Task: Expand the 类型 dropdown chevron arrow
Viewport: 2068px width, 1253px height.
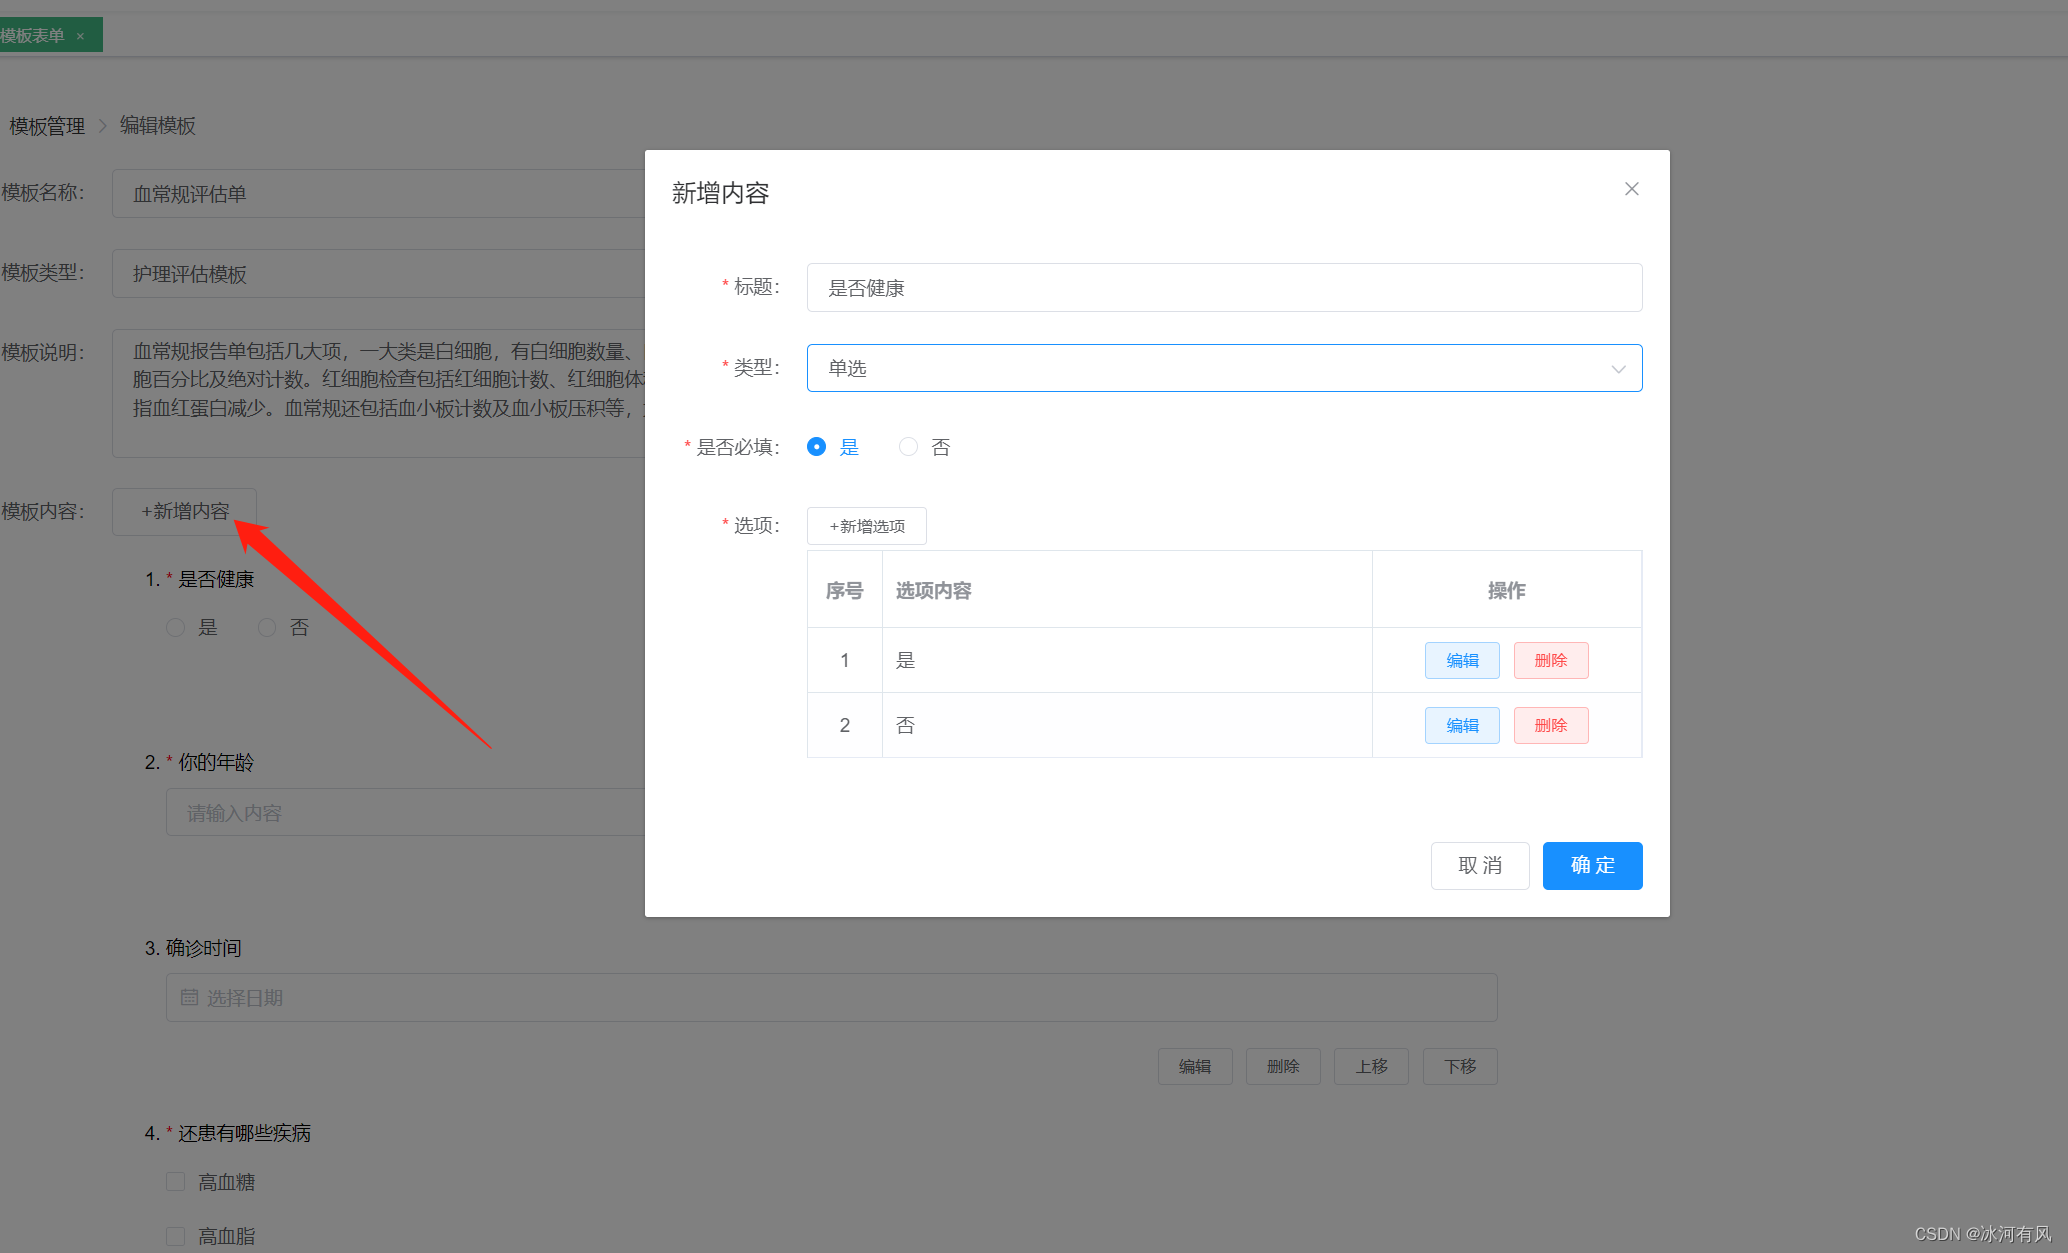Action: (x=1617, y=369)
